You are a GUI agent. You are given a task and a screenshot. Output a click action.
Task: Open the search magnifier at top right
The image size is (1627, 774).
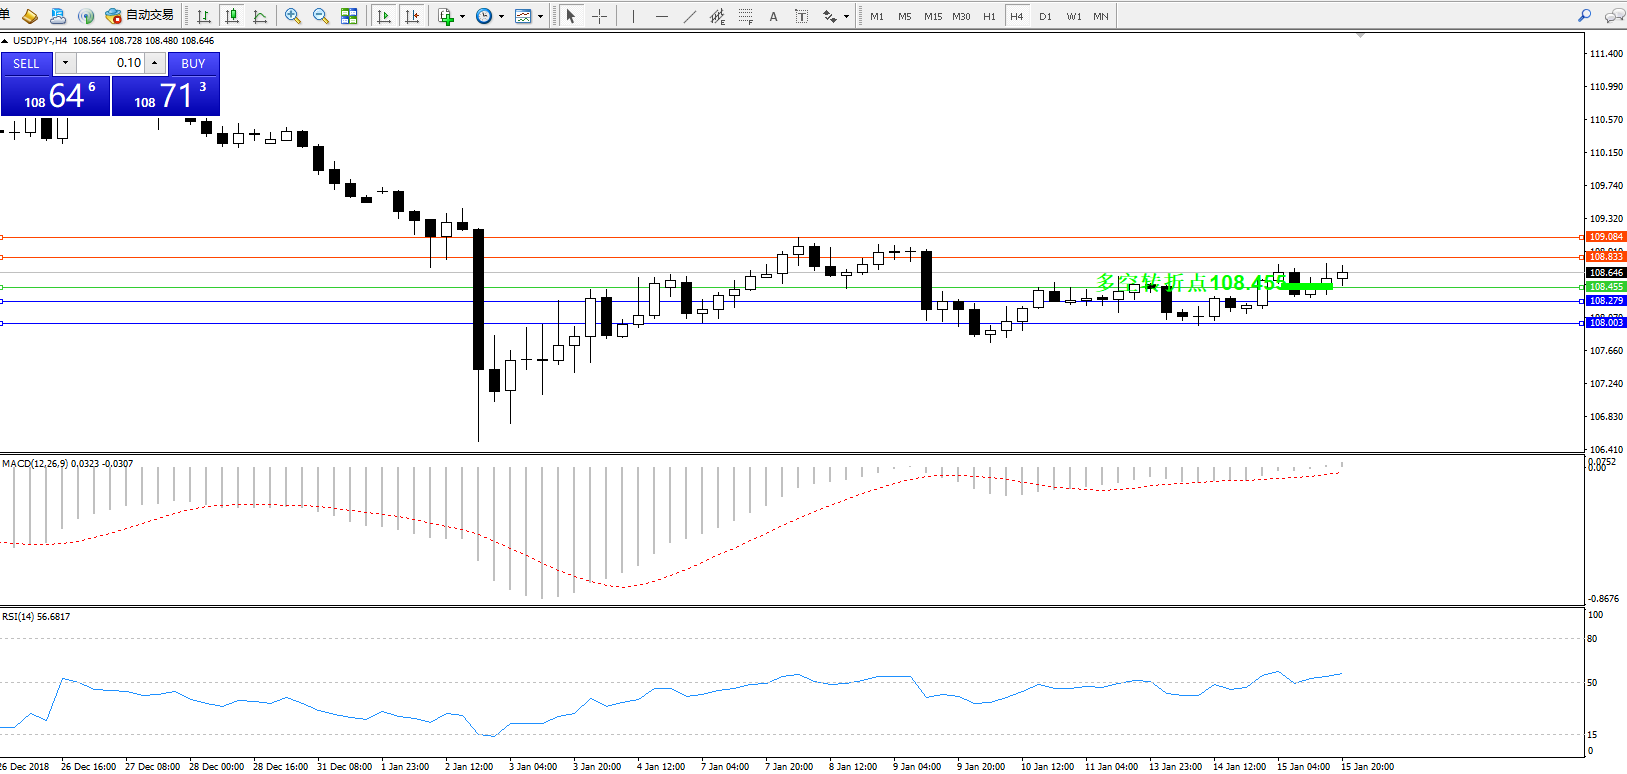pos(1584,16)
